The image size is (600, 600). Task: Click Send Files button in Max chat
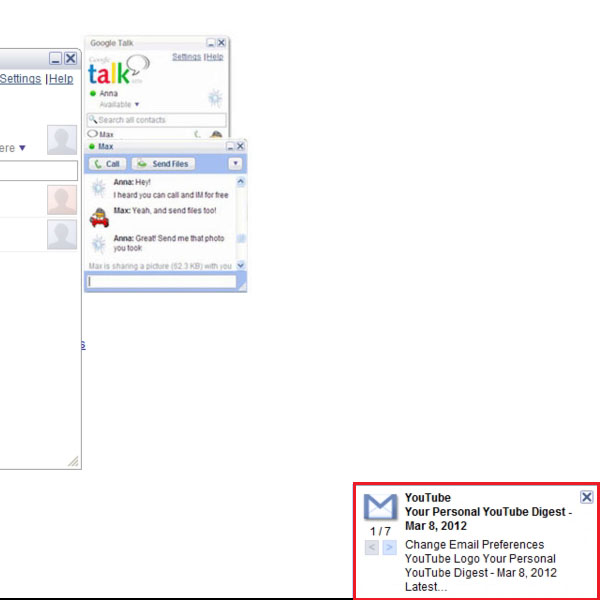point(163,164)
